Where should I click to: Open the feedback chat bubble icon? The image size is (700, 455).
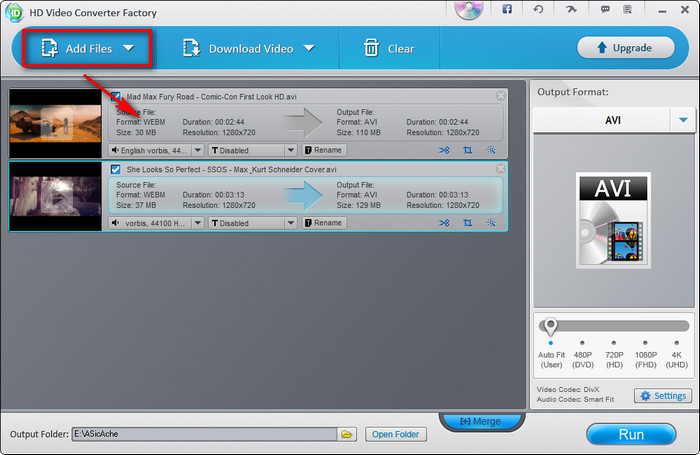pyautogui.click(x=605, y=9)
